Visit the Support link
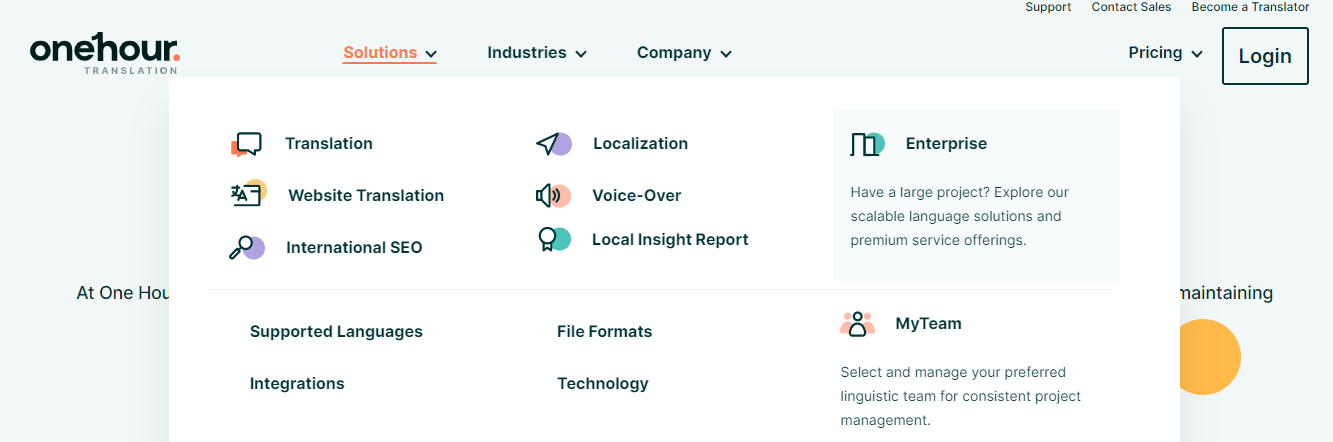 point(1048,7)
